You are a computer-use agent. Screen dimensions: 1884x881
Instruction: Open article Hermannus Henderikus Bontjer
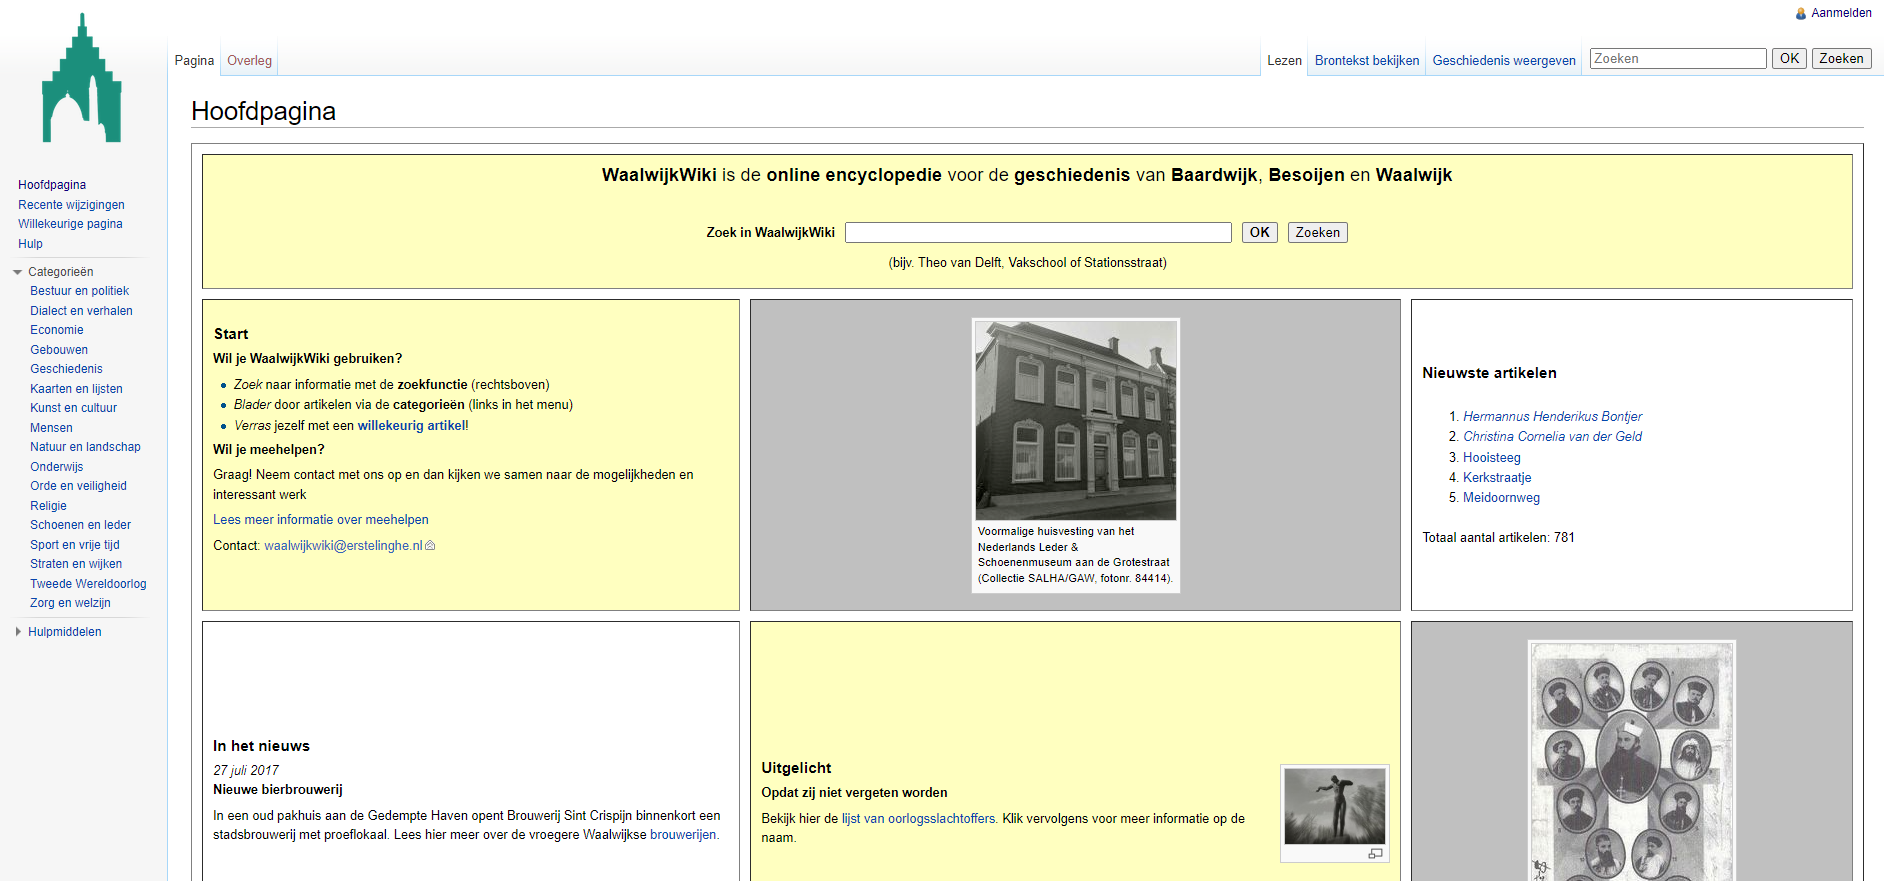[1552, 417]
